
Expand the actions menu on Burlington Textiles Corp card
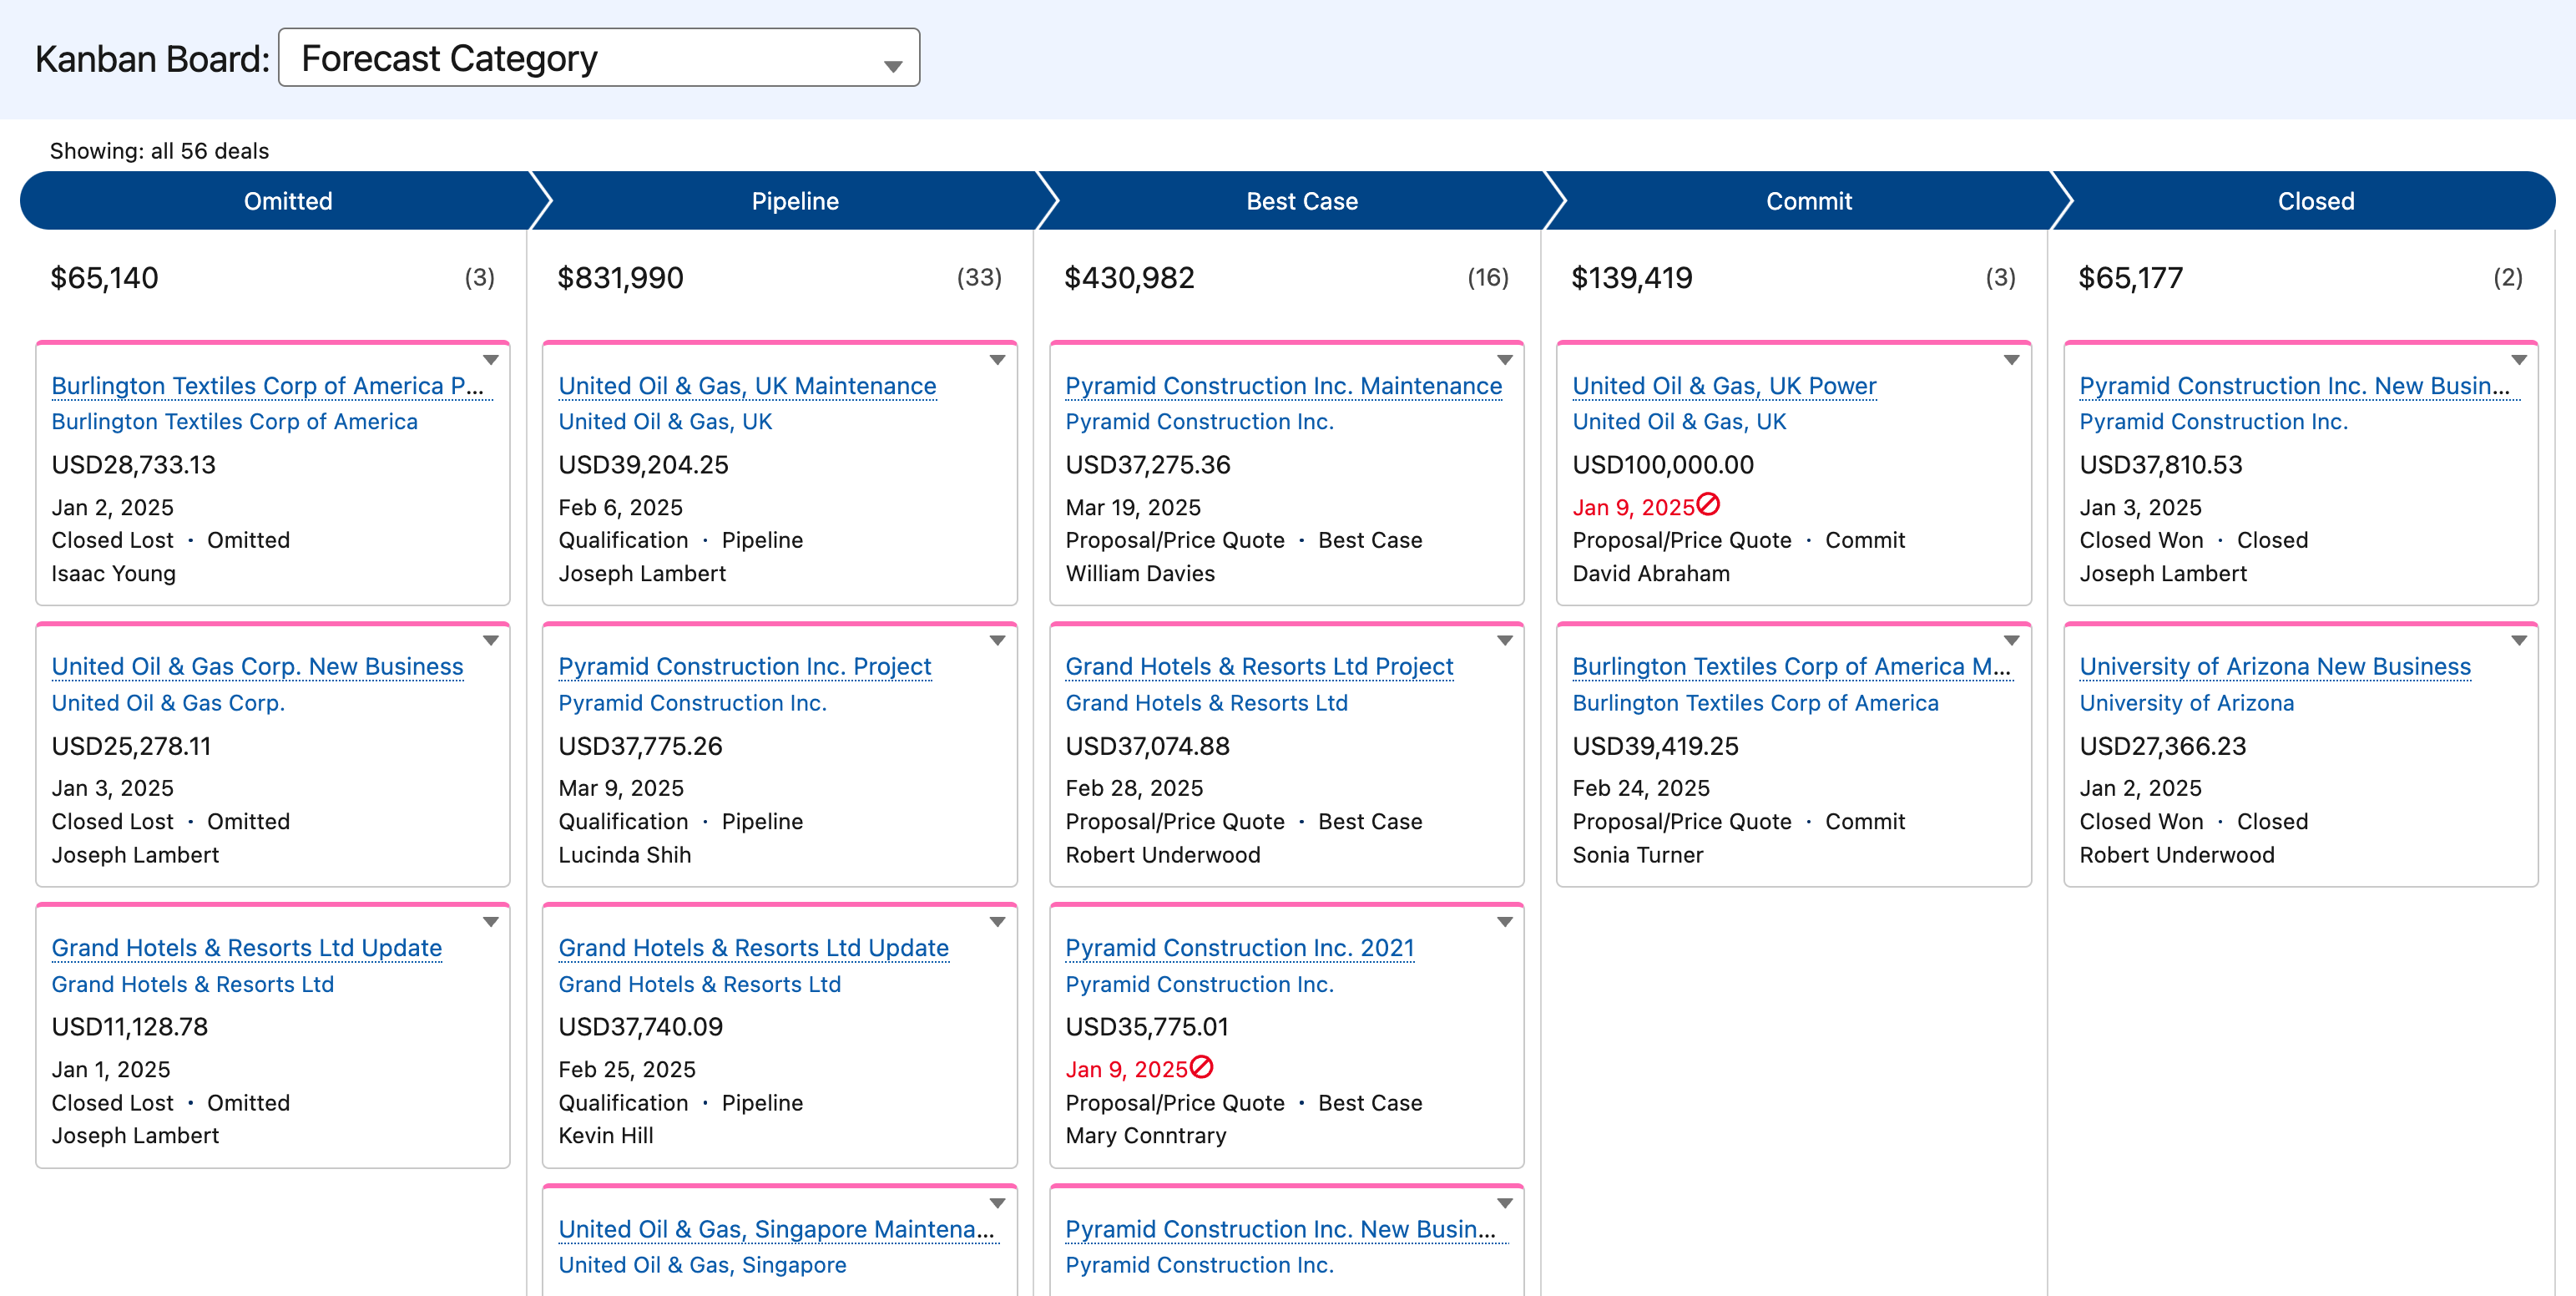pyautogui.click(x=492, y=360)
